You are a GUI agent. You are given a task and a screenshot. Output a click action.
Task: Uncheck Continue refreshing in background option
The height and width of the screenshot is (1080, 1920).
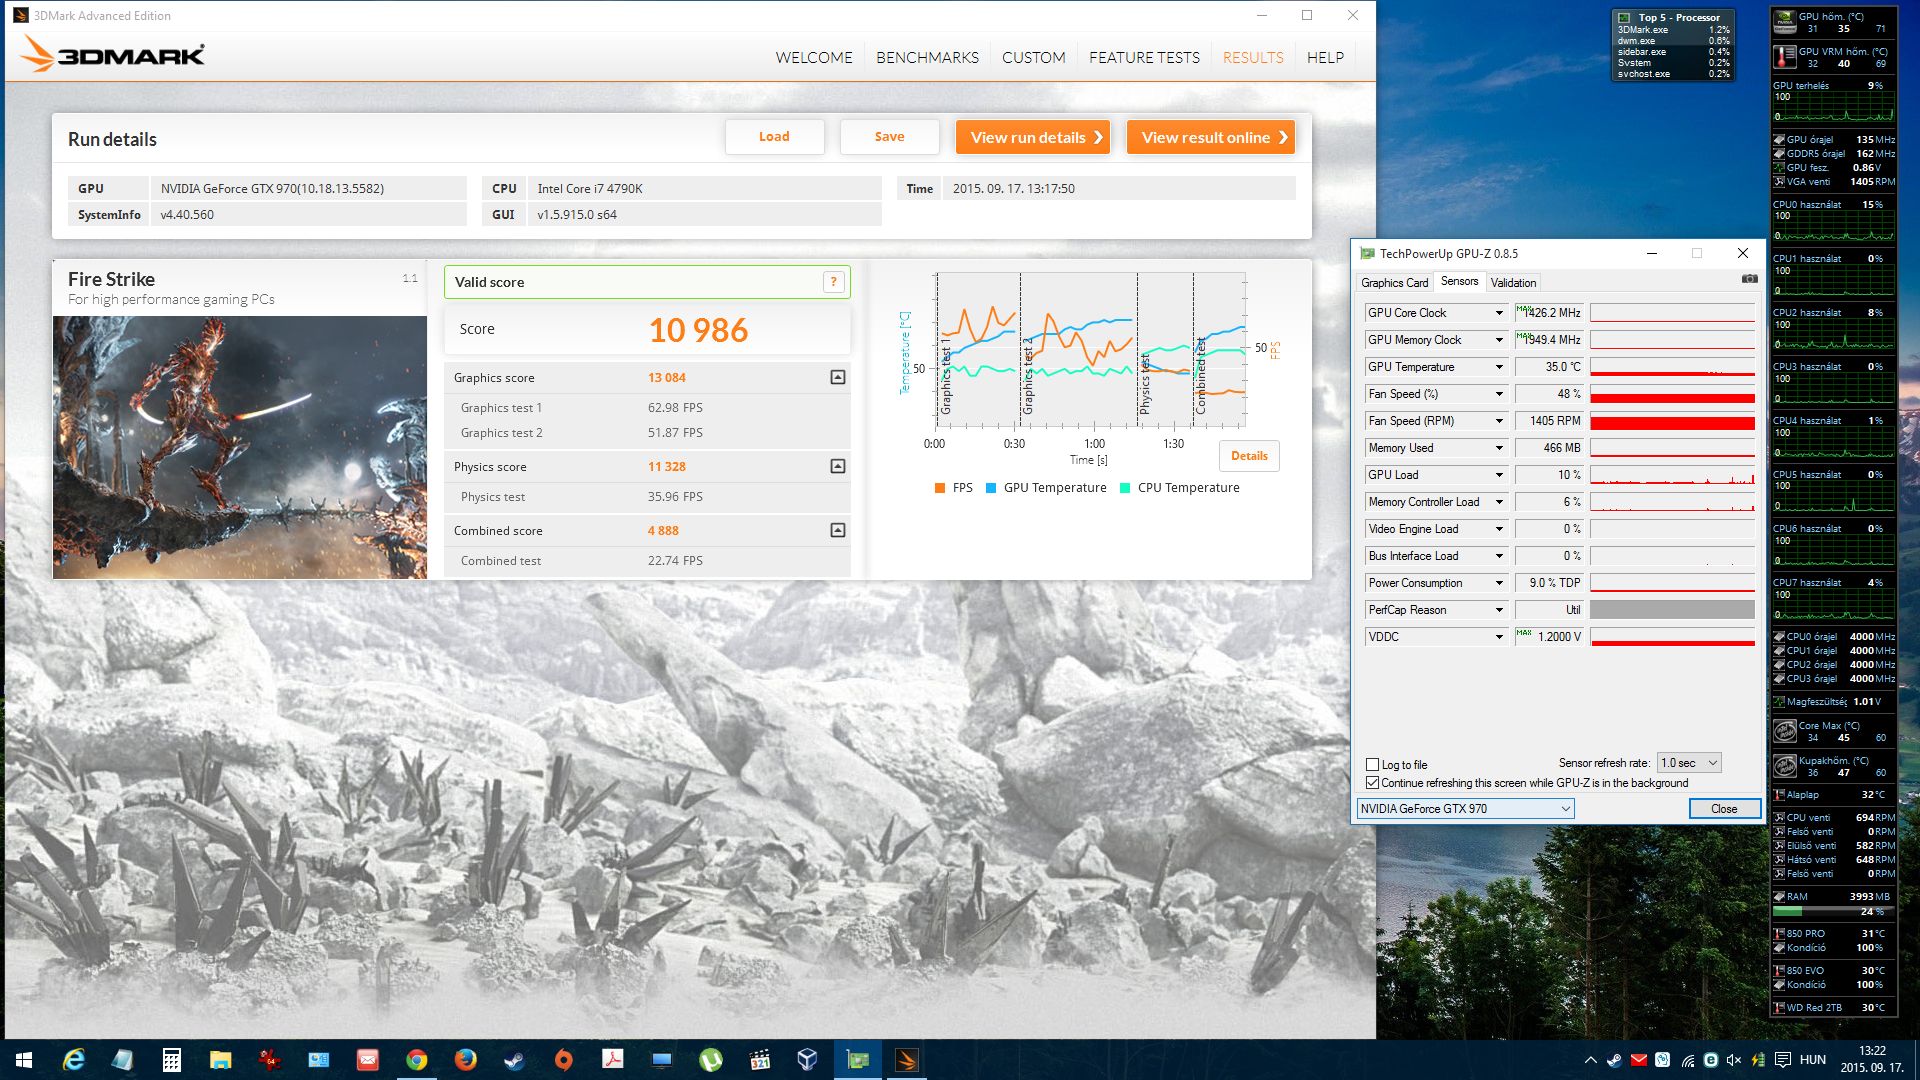[x=1372, y=783]
